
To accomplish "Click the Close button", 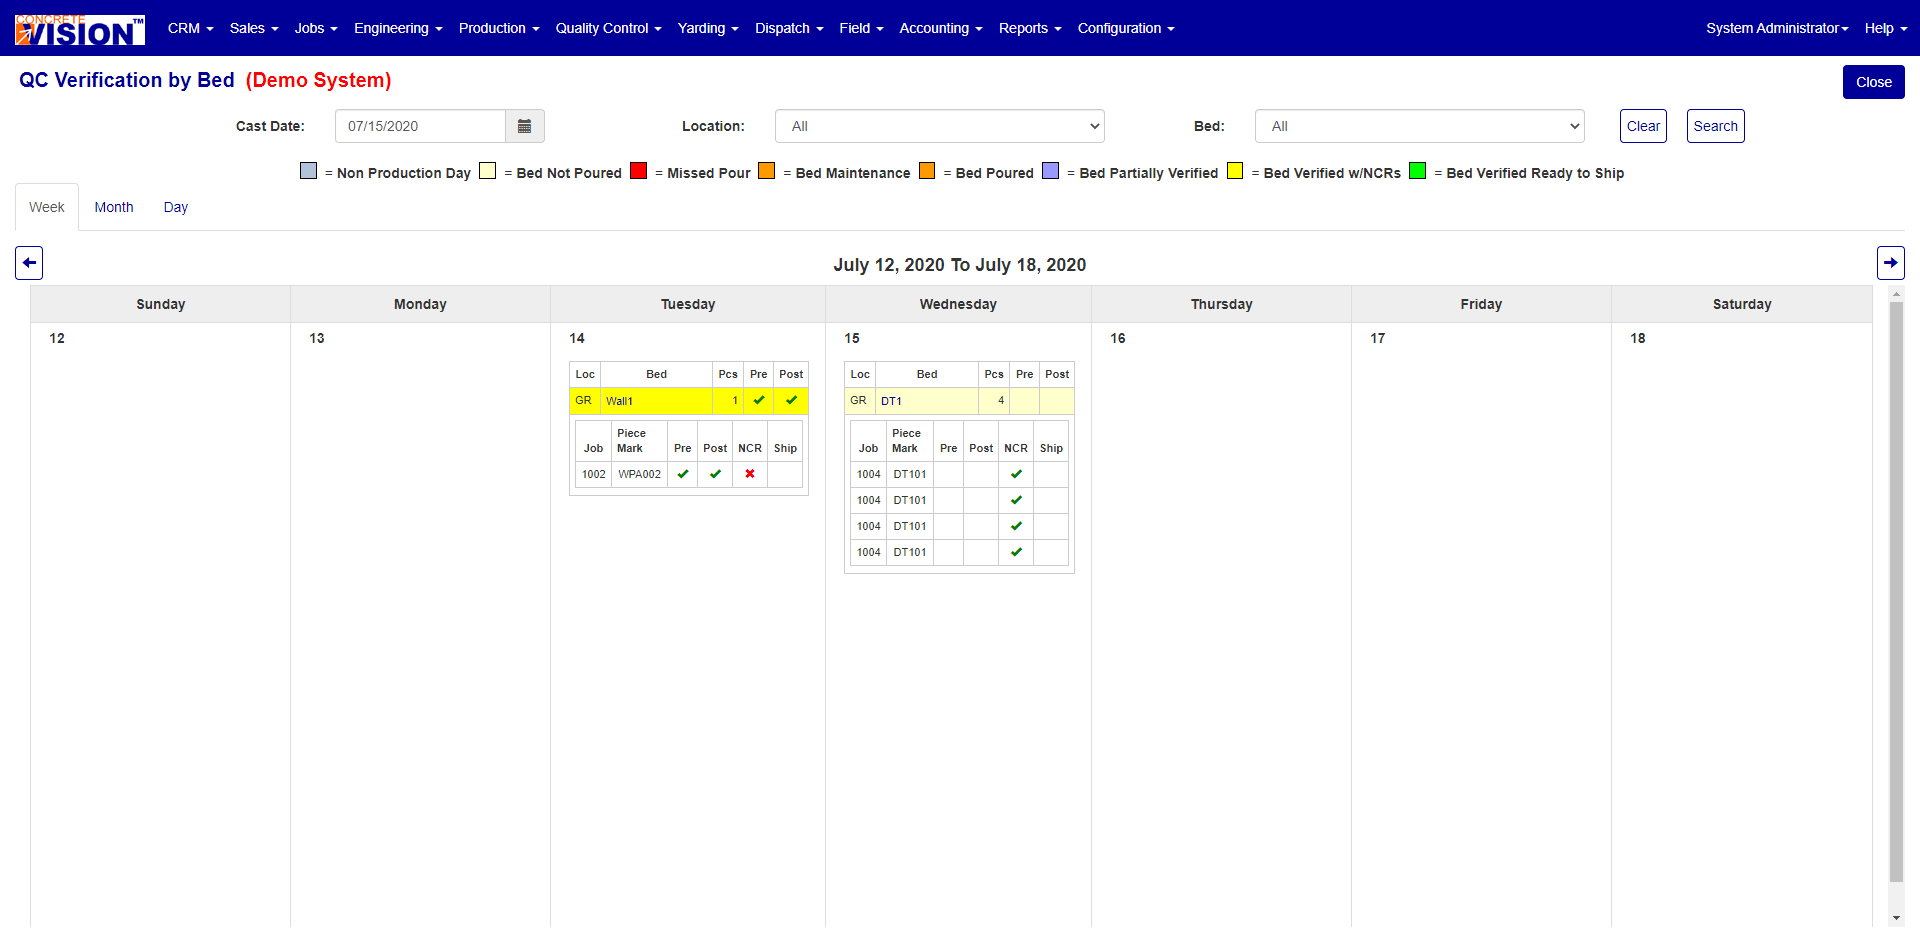I will click(1873, 82).
